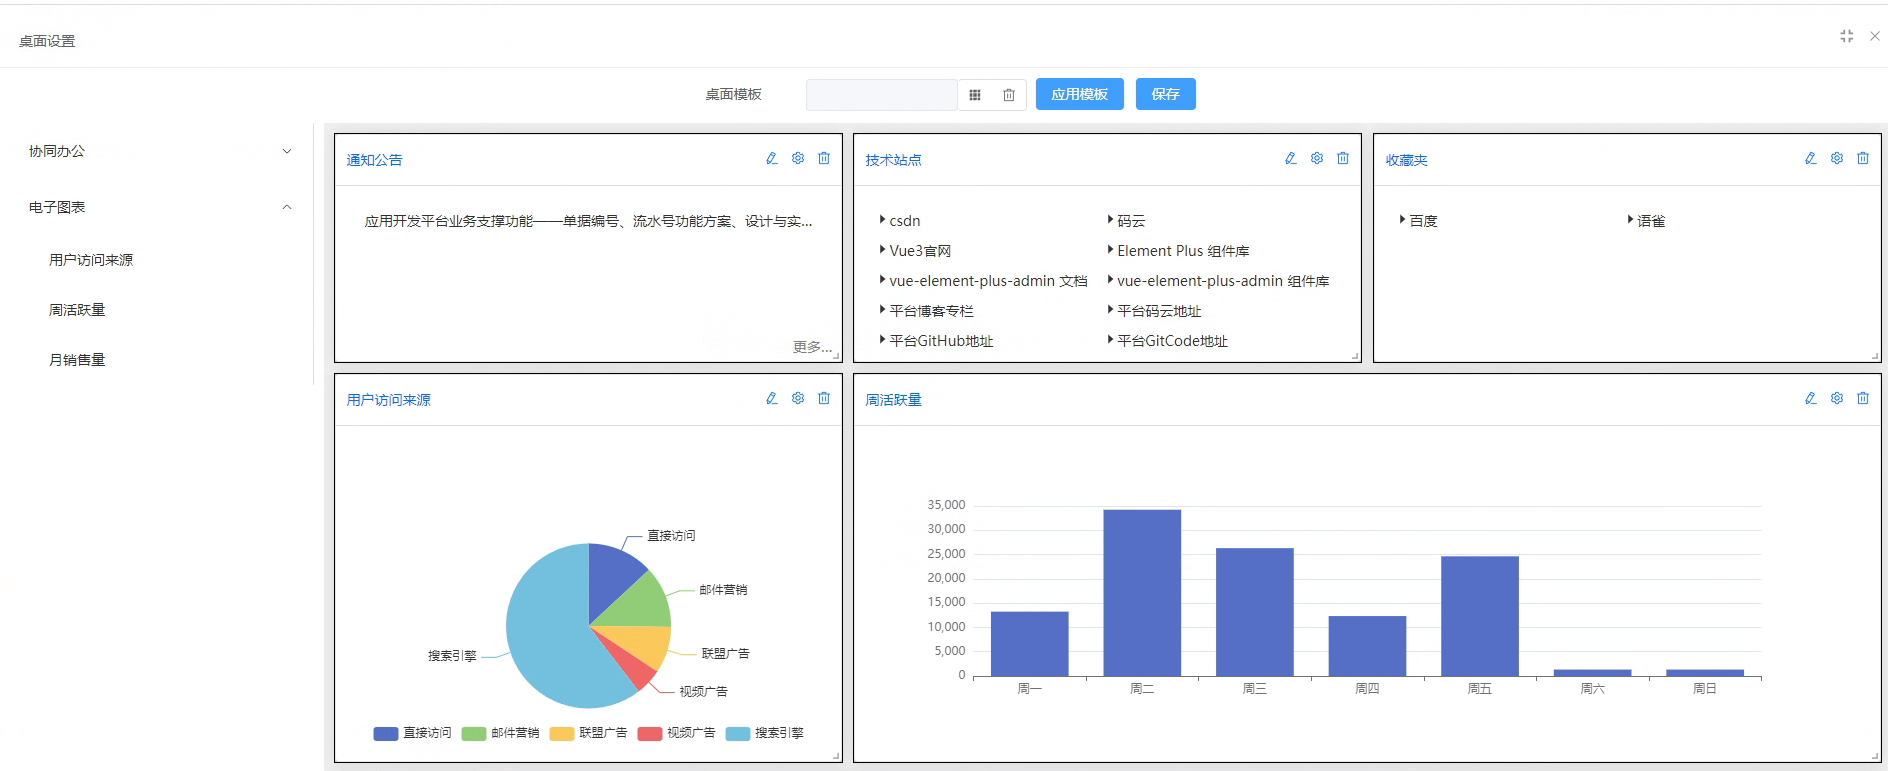Focus the 桌面模板 input field
The width and height of the screenshot is (1888, 771).
pyautogui.click(x=882, y=95)
